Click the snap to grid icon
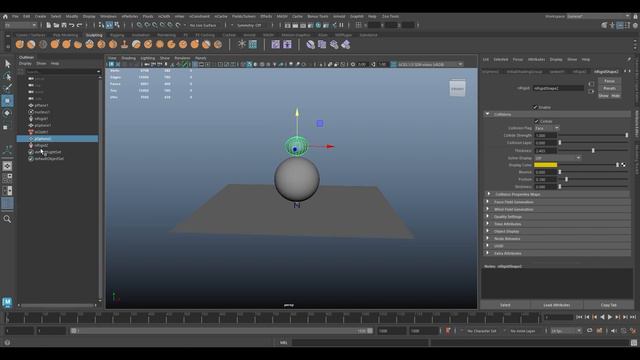This screenshot has height=360, width=640. click(x=139, y=25)
